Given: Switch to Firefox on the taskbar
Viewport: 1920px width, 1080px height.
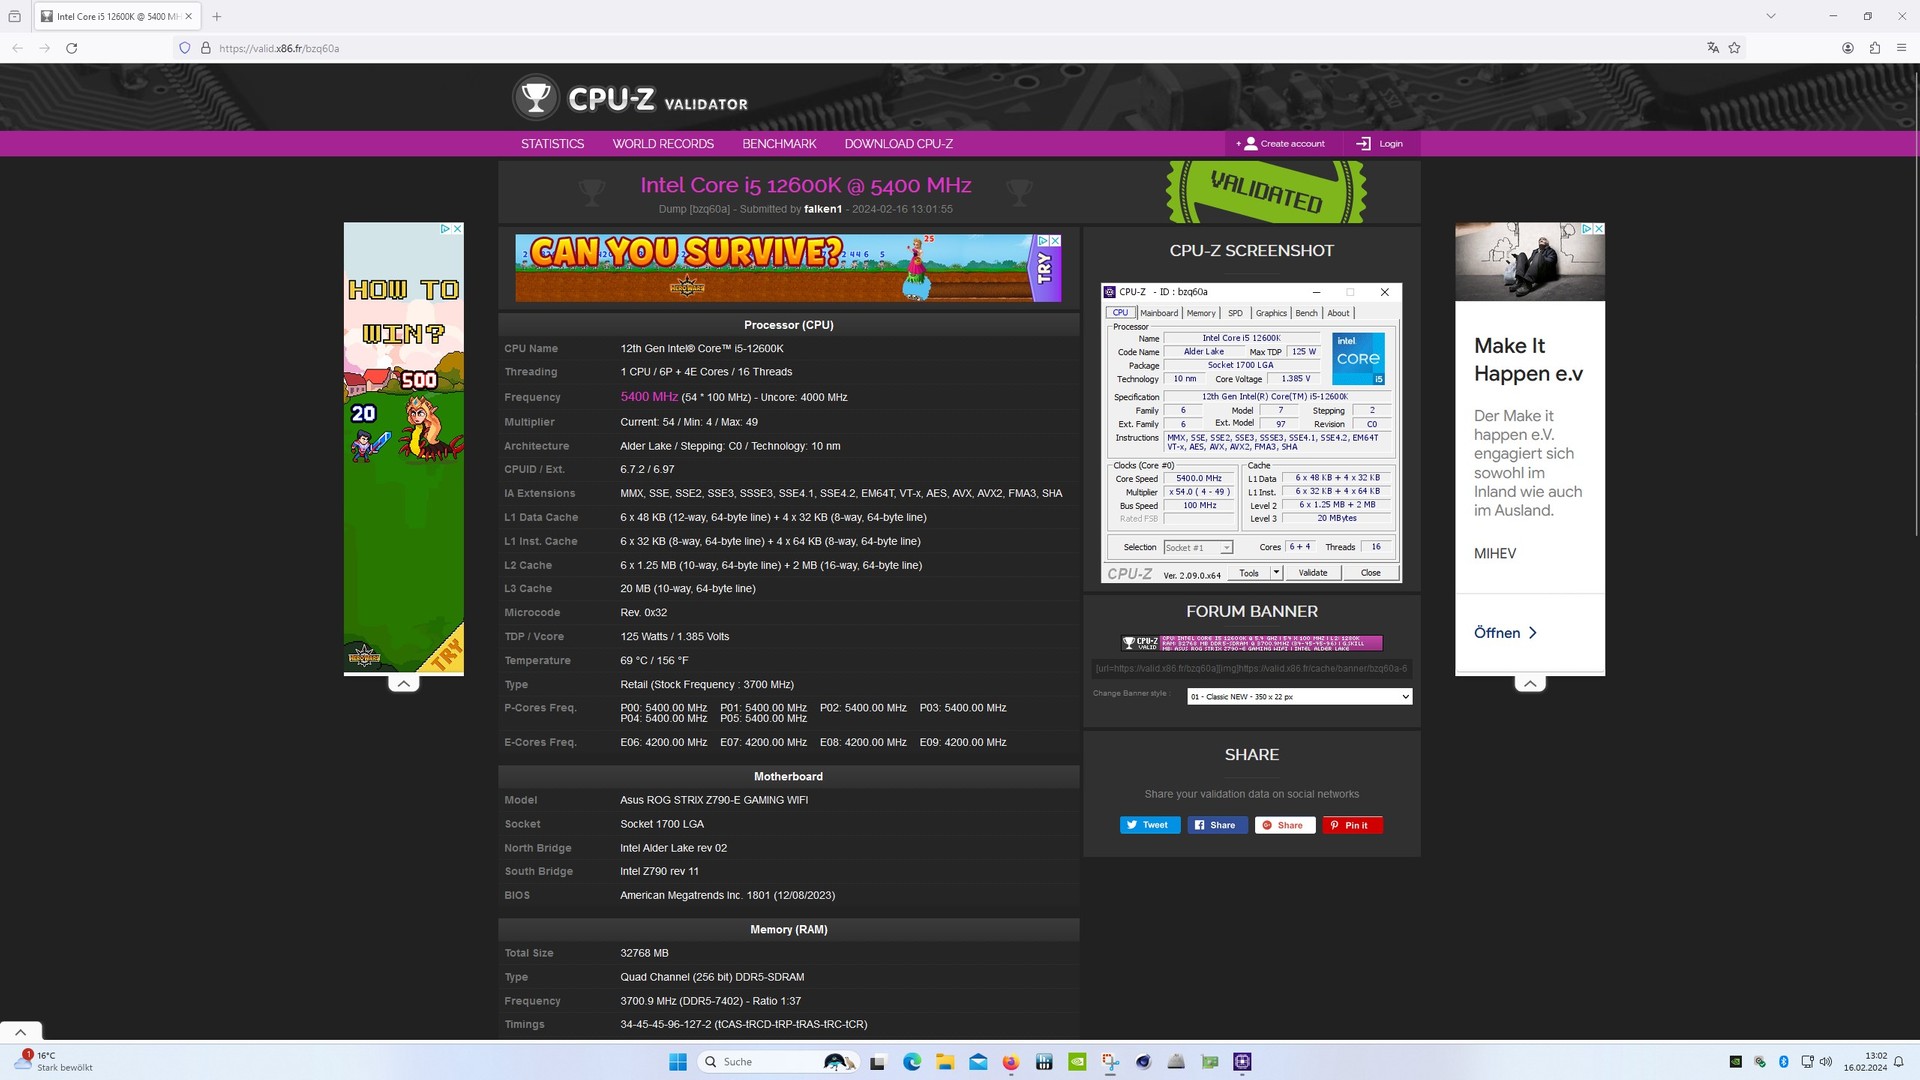Looking at the screenshot, I should click(x=1011, y=1062).
